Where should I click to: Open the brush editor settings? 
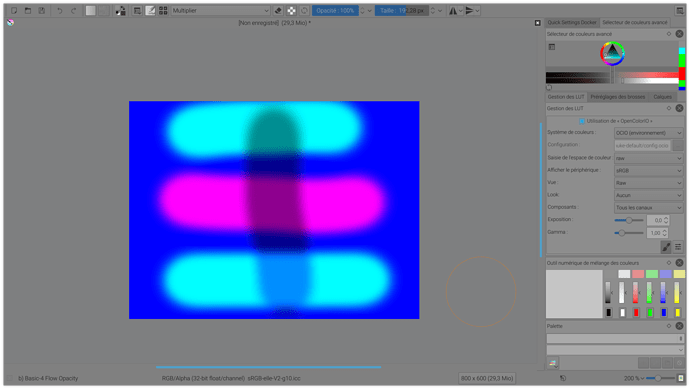tap(137, 11)
